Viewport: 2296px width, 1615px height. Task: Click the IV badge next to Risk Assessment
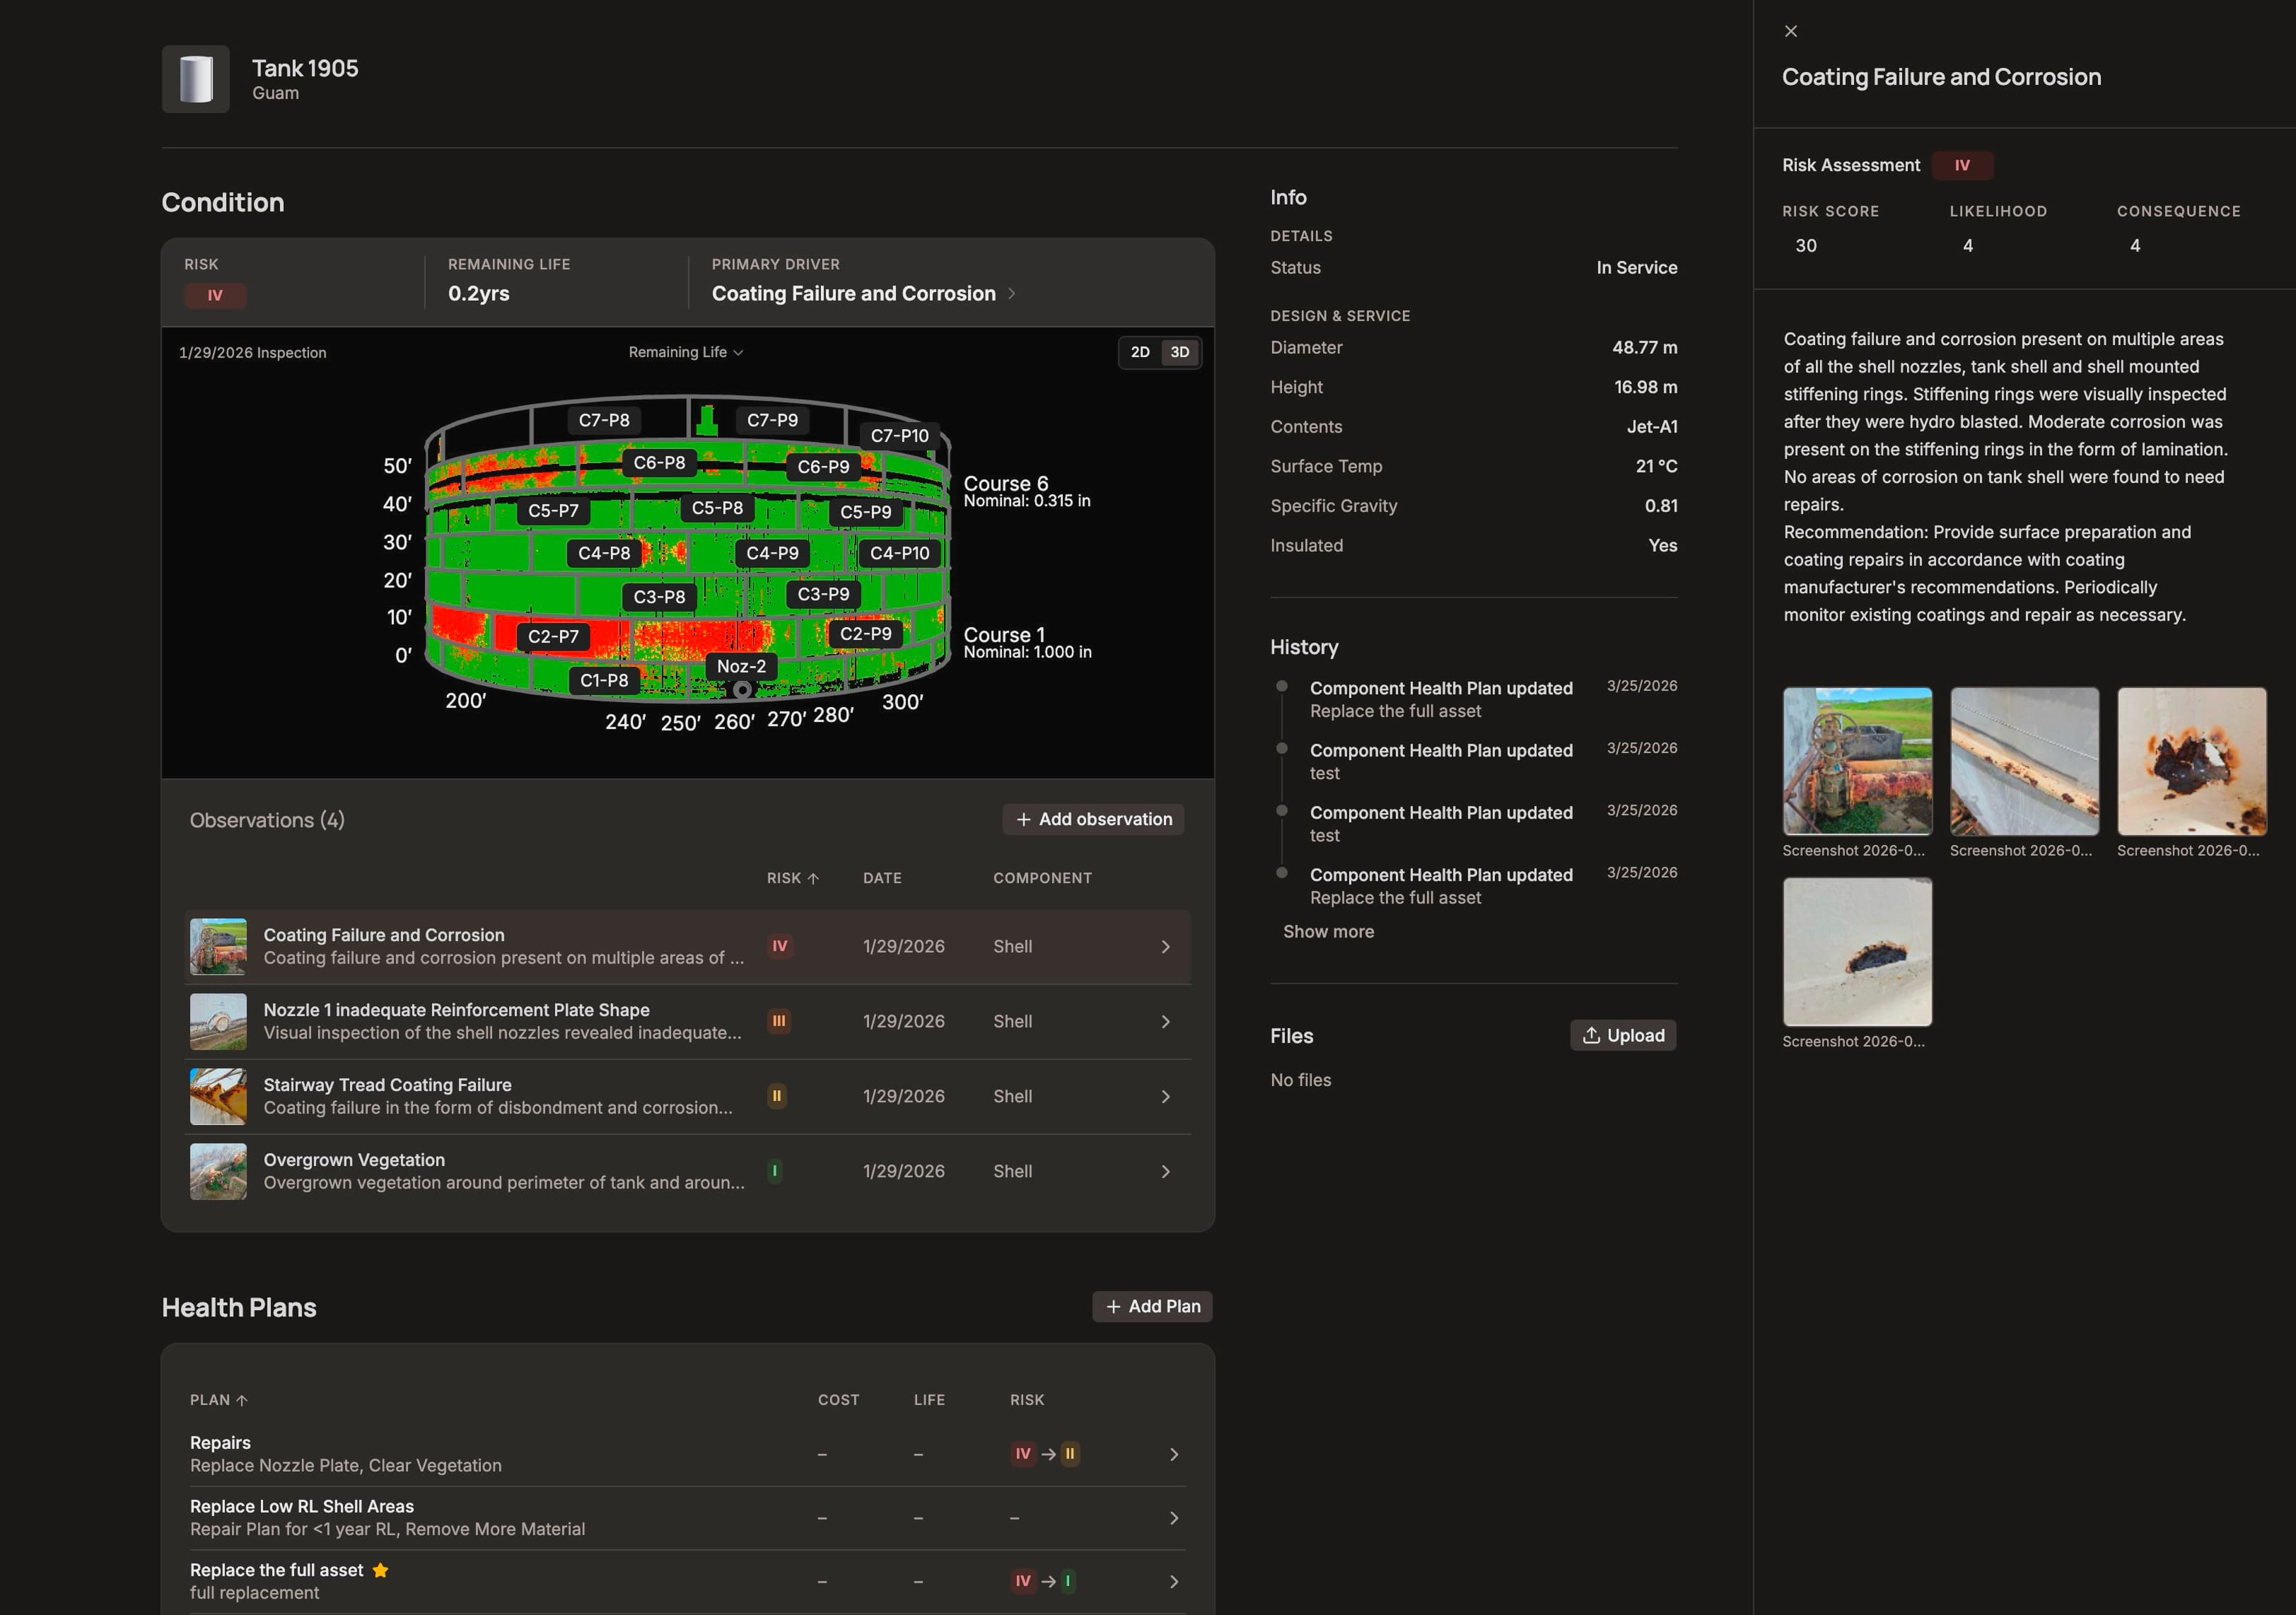pos(1962,164)
